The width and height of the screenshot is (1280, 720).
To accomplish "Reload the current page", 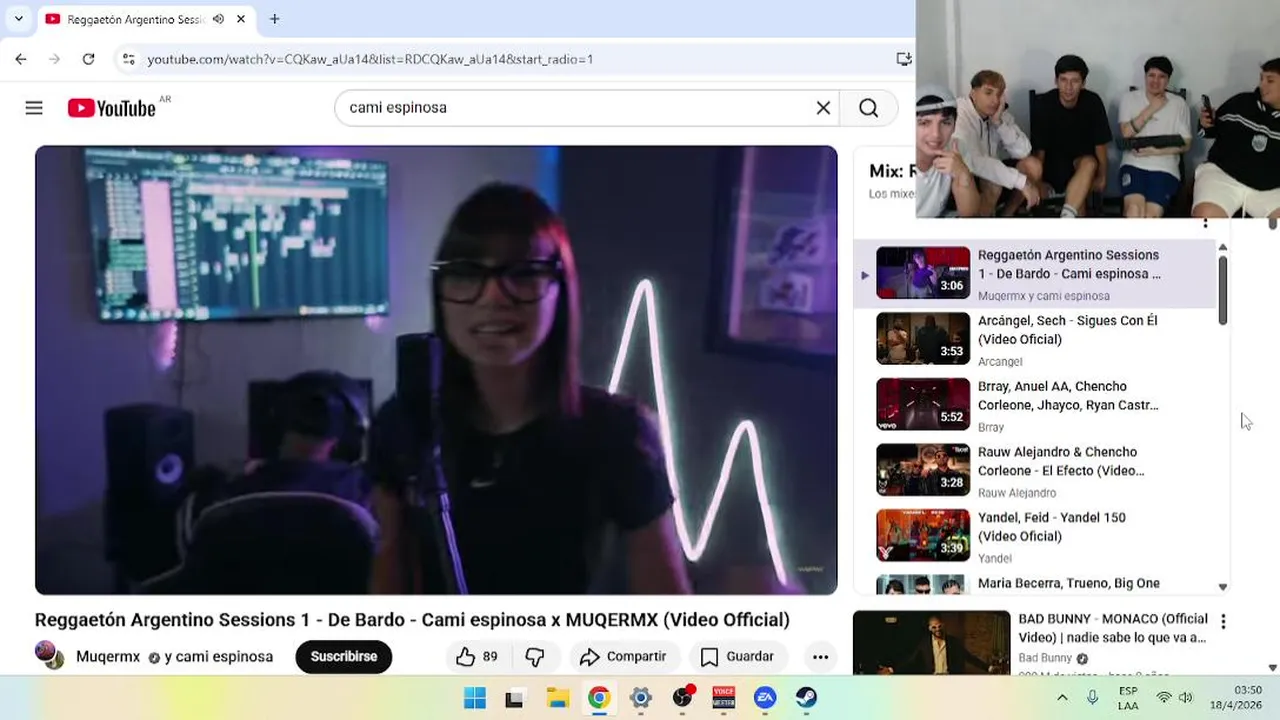I will point(88,59).
